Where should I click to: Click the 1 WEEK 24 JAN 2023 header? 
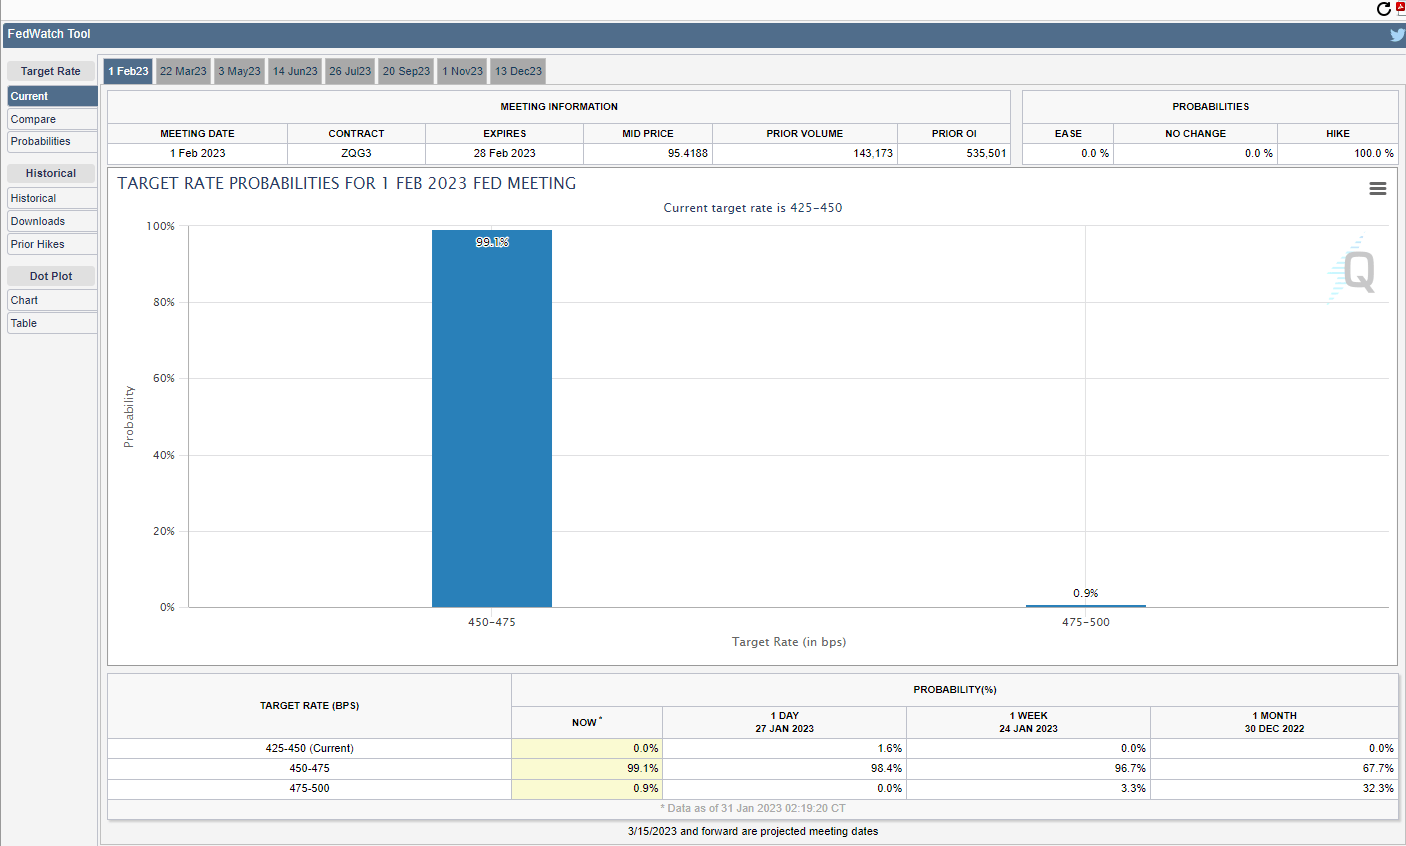click(x=1028, y=722)
